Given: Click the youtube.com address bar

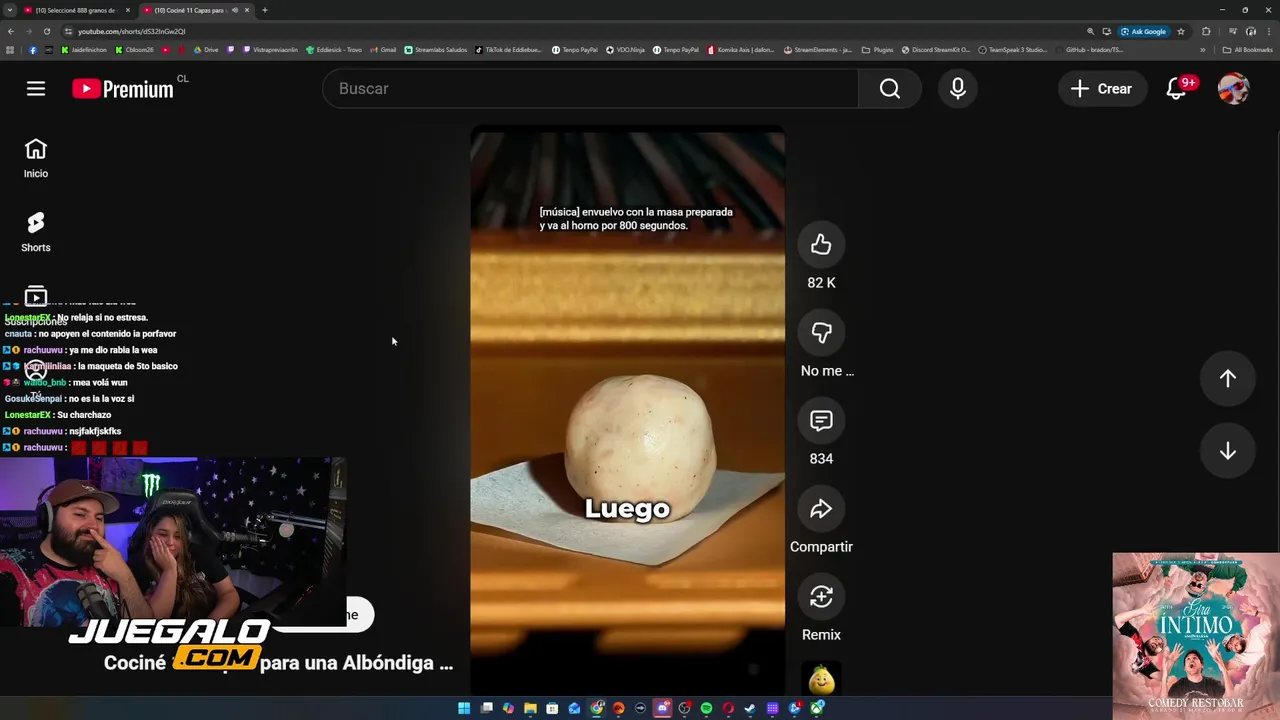Looking at the screenshot, I should pyautogui.click(x=570, y=31).
